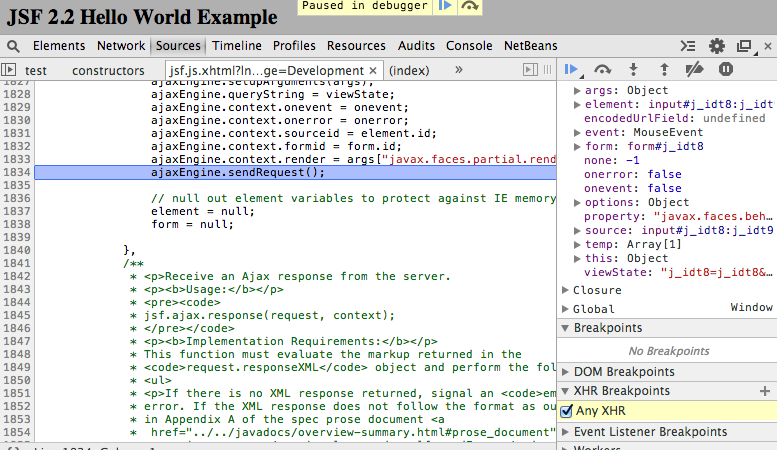Click the encodedUrlField undefined row
This screenshot has width=777, height=450.
pyautogui.click(x=674, y=118)
